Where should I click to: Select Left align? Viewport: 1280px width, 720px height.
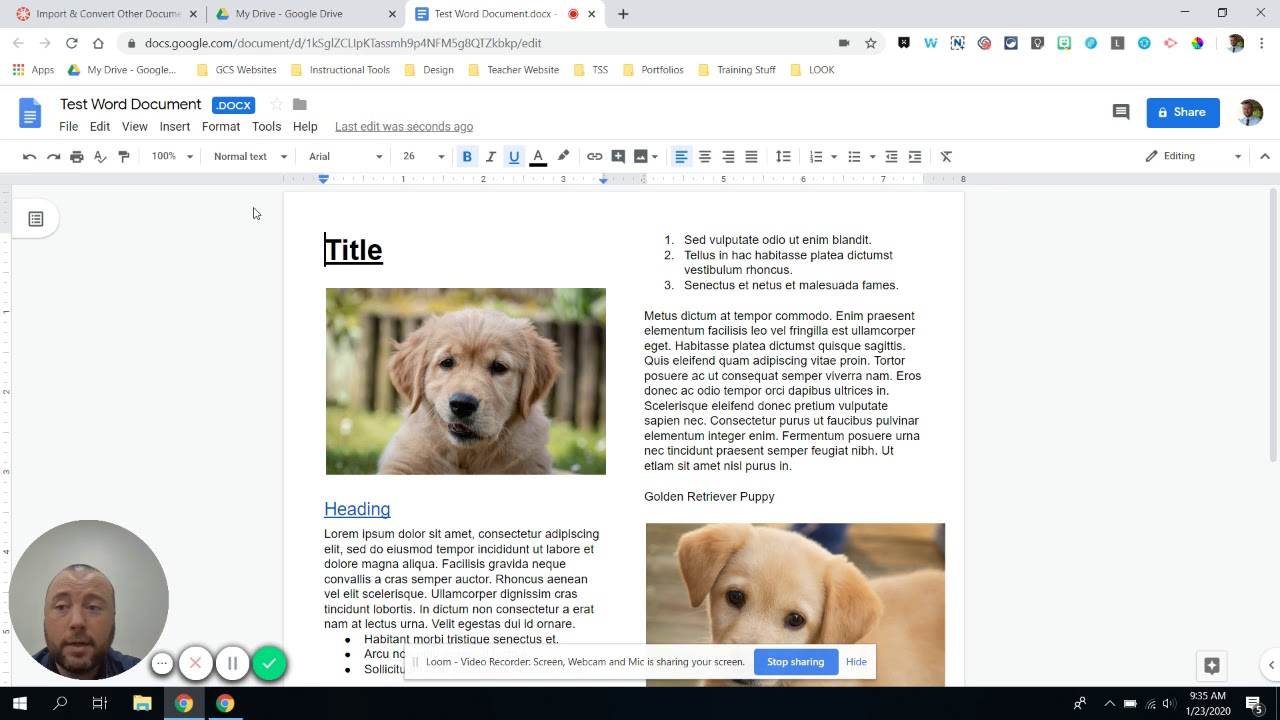[x=681, y=156]
